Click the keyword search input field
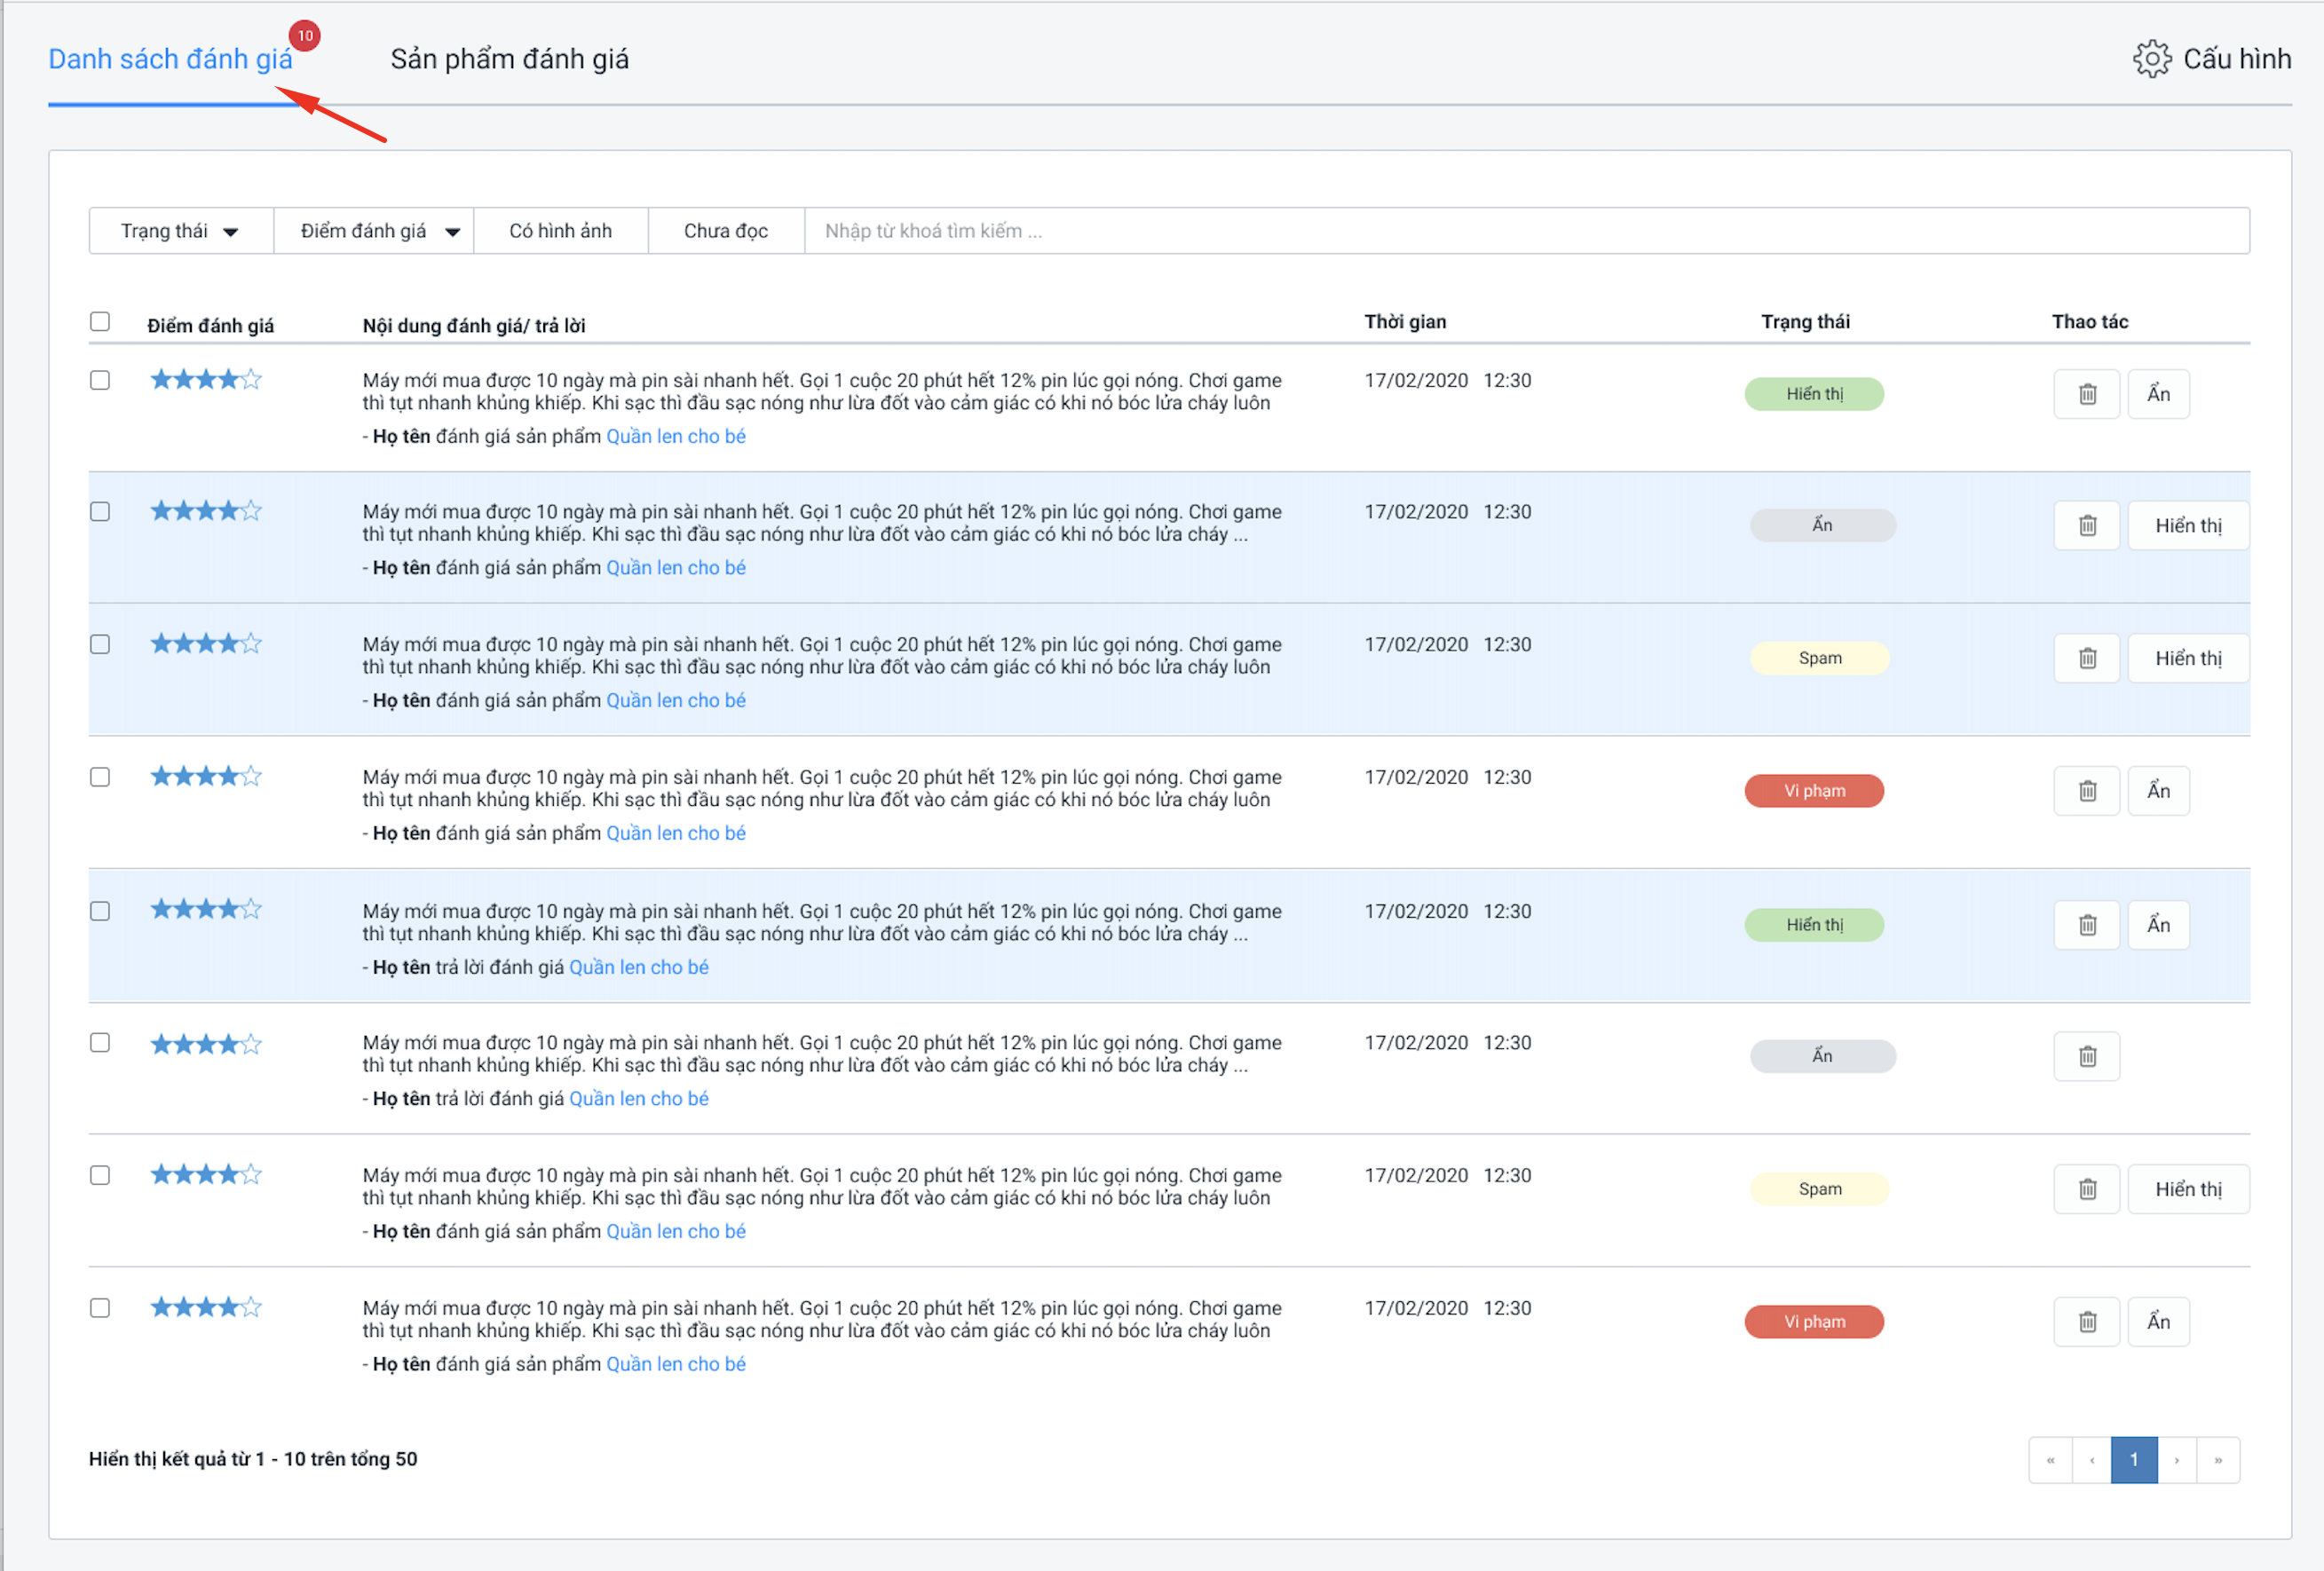 [x=1527, y=231]
